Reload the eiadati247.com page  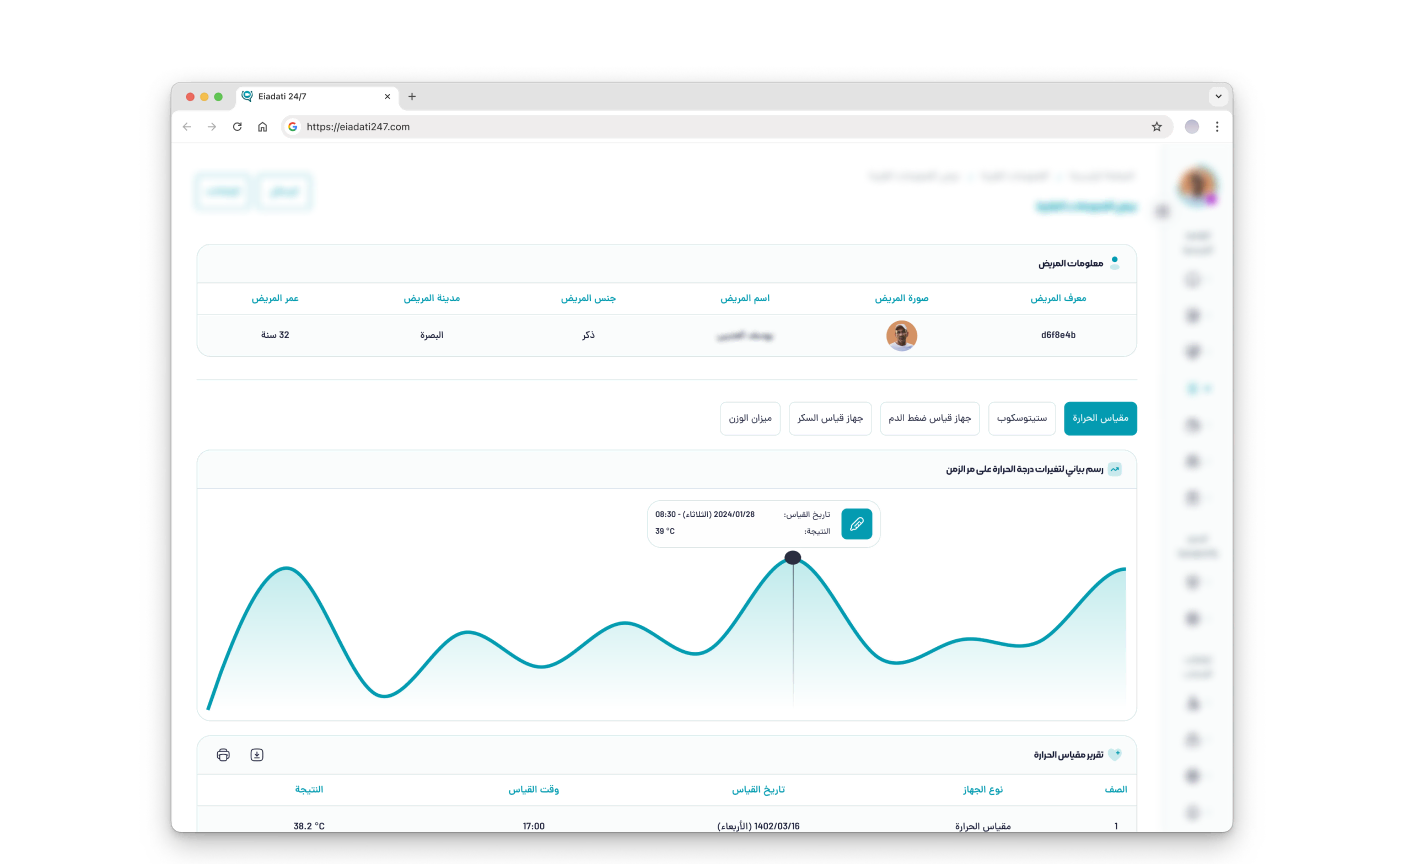tap(237, 127)
